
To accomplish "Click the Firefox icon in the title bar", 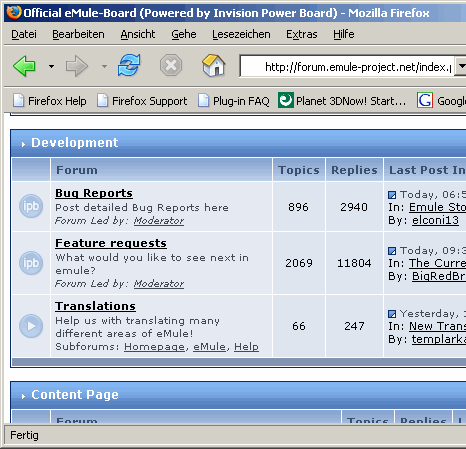I will pos(14,13).
